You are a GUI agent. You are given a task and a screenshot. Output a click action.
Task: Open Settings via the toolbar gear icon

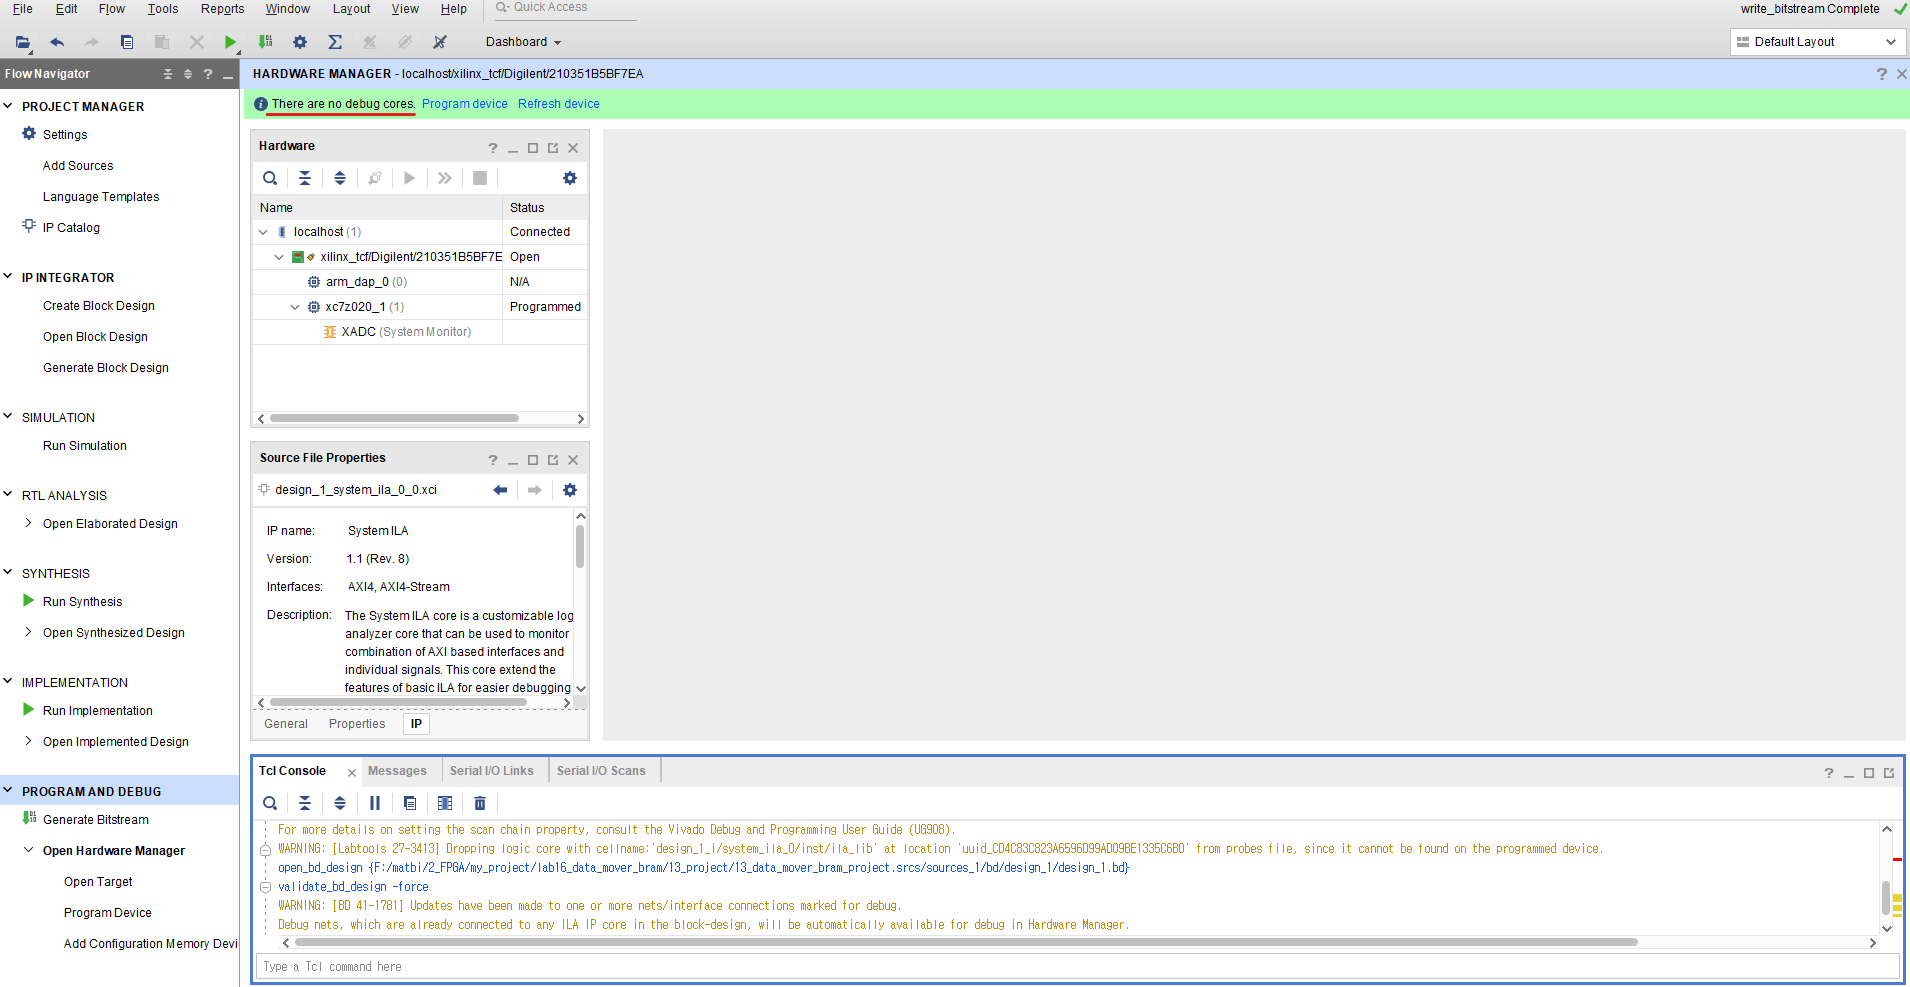tap(300, 42)
